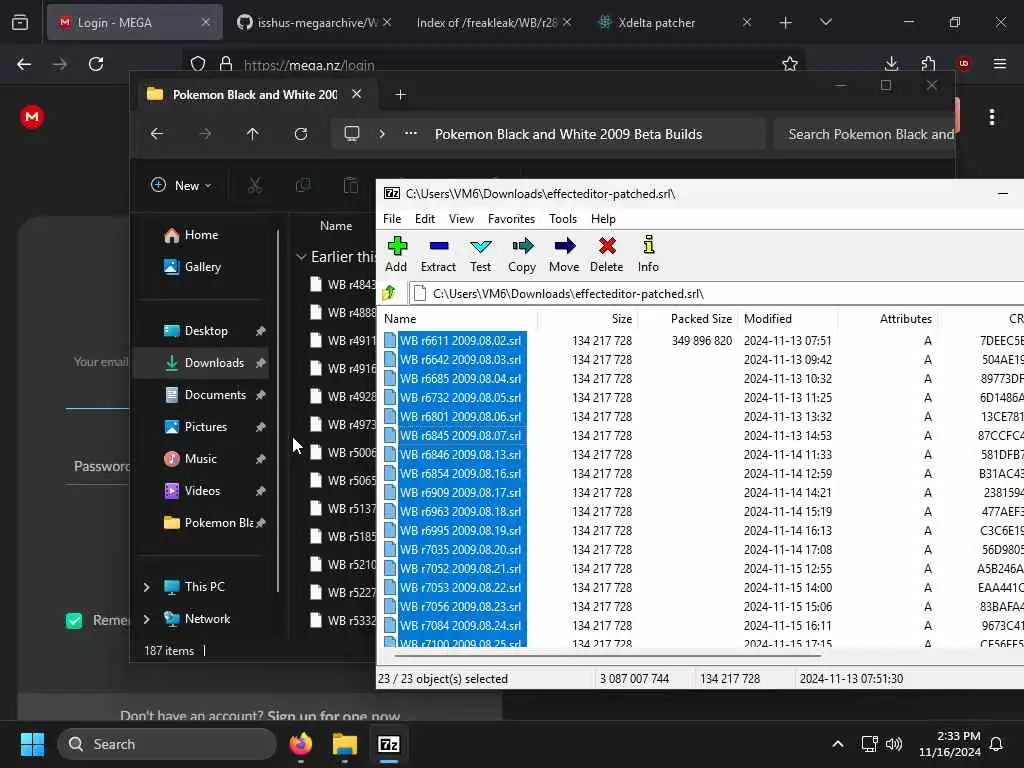Expand Network in sidebar tree
This screenshot has height=768, width=1024.
(147, 619)
